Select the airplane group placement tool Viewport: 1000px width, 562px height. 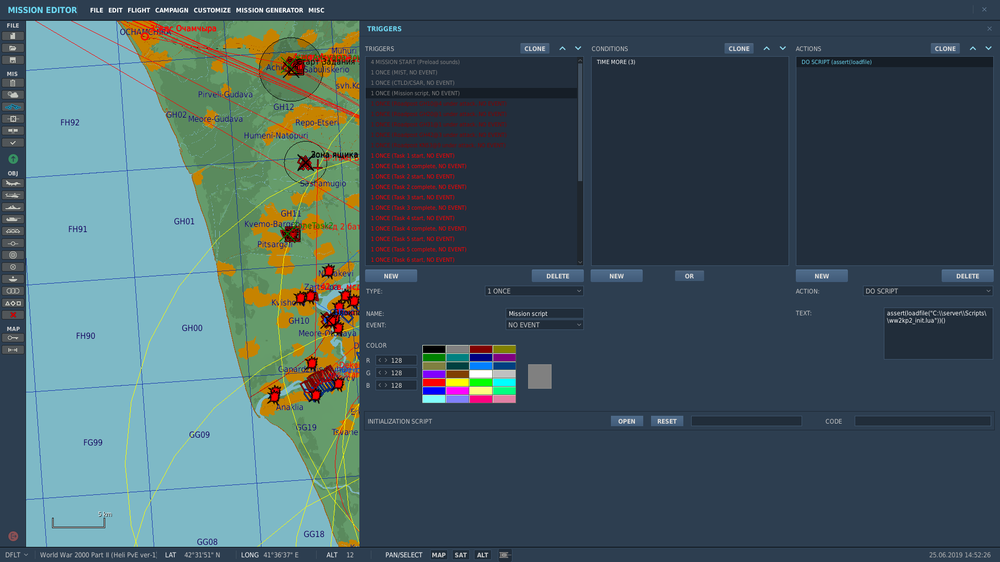(12, 184)
